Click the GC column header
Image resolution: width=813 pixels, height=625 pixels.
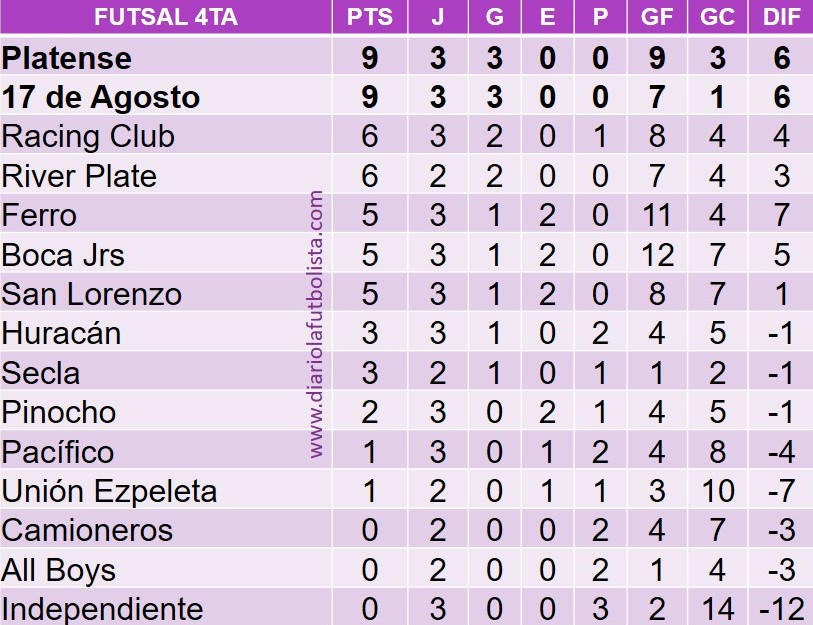coord(716,18)
